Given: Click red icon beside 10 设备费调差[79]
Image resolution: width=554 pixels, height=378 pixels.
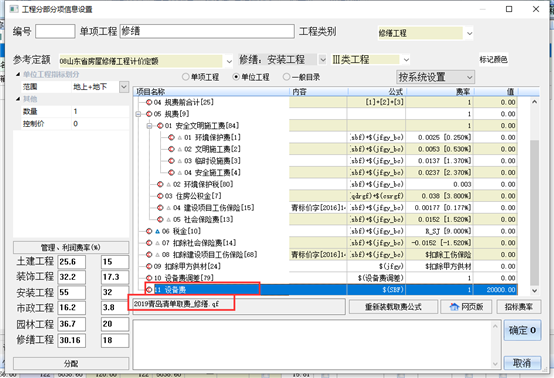Looking at the screenshot, I should coord(149,278).
